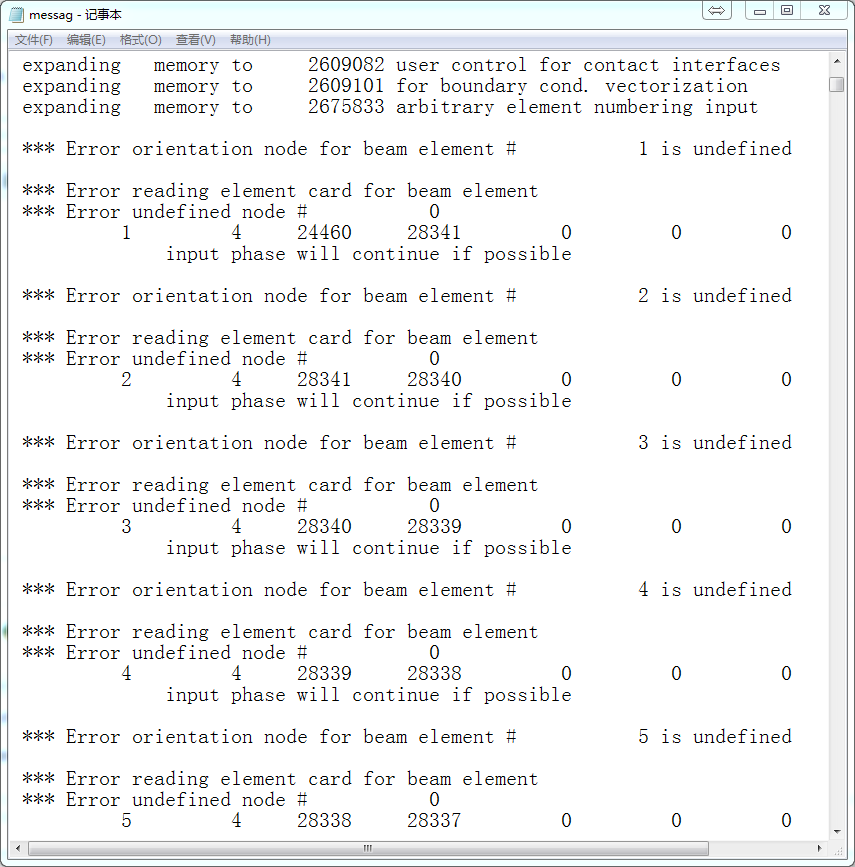The height and width of the screenshot is (867, 855).
Task: Click node '28340' in element 2 row
Action: 434,380
